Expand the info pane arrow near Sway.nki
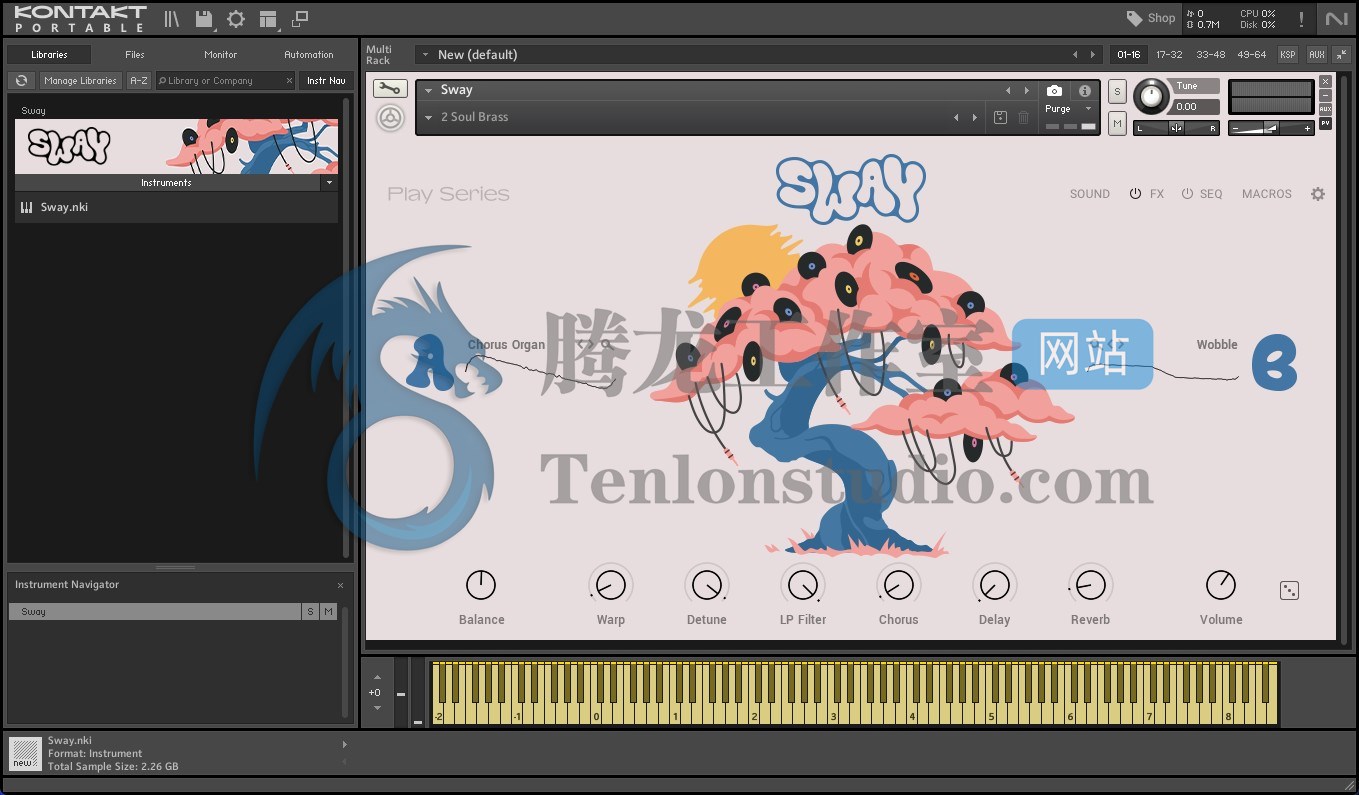 (x=344, y=744)
